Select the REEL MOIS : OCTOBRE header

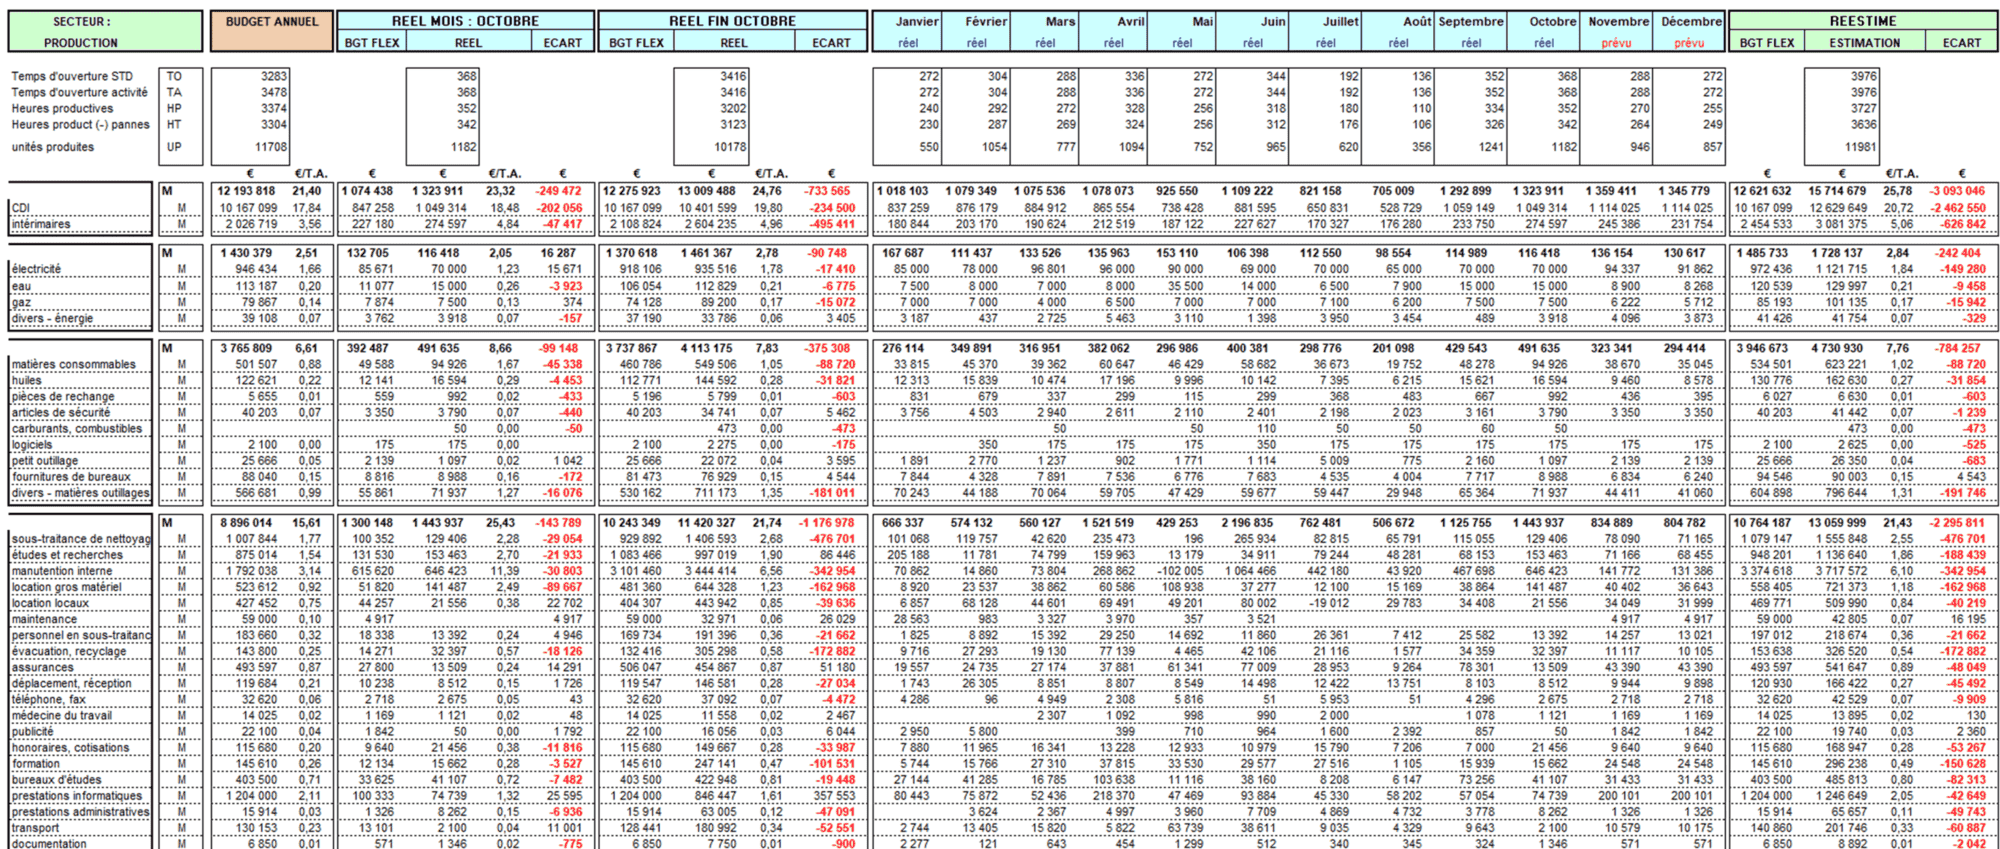point(465,21)
